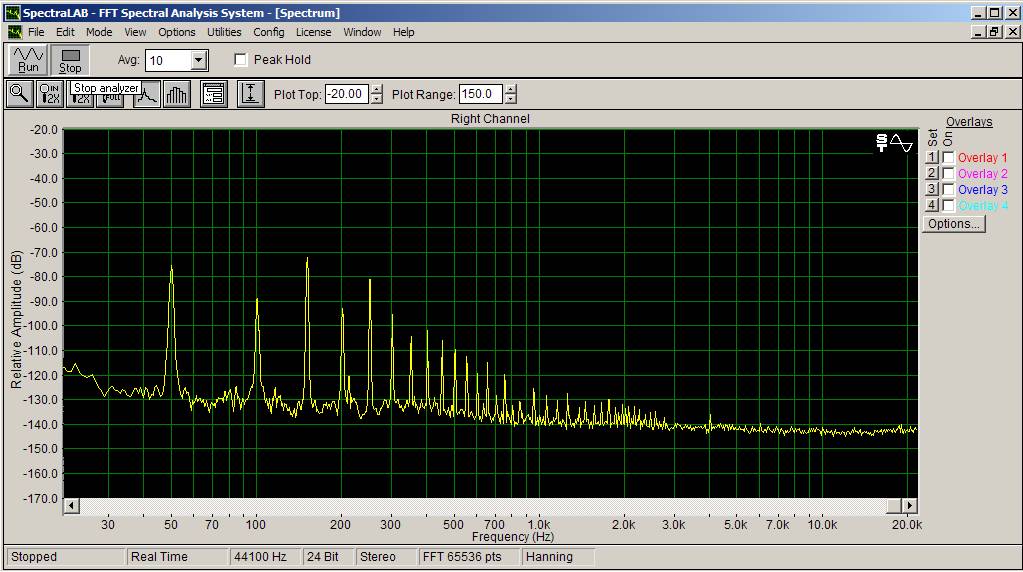This screenshot has width=1023, height=572.
Task: Click the 24 Bit status entry
Action: [x=328, y=557]
